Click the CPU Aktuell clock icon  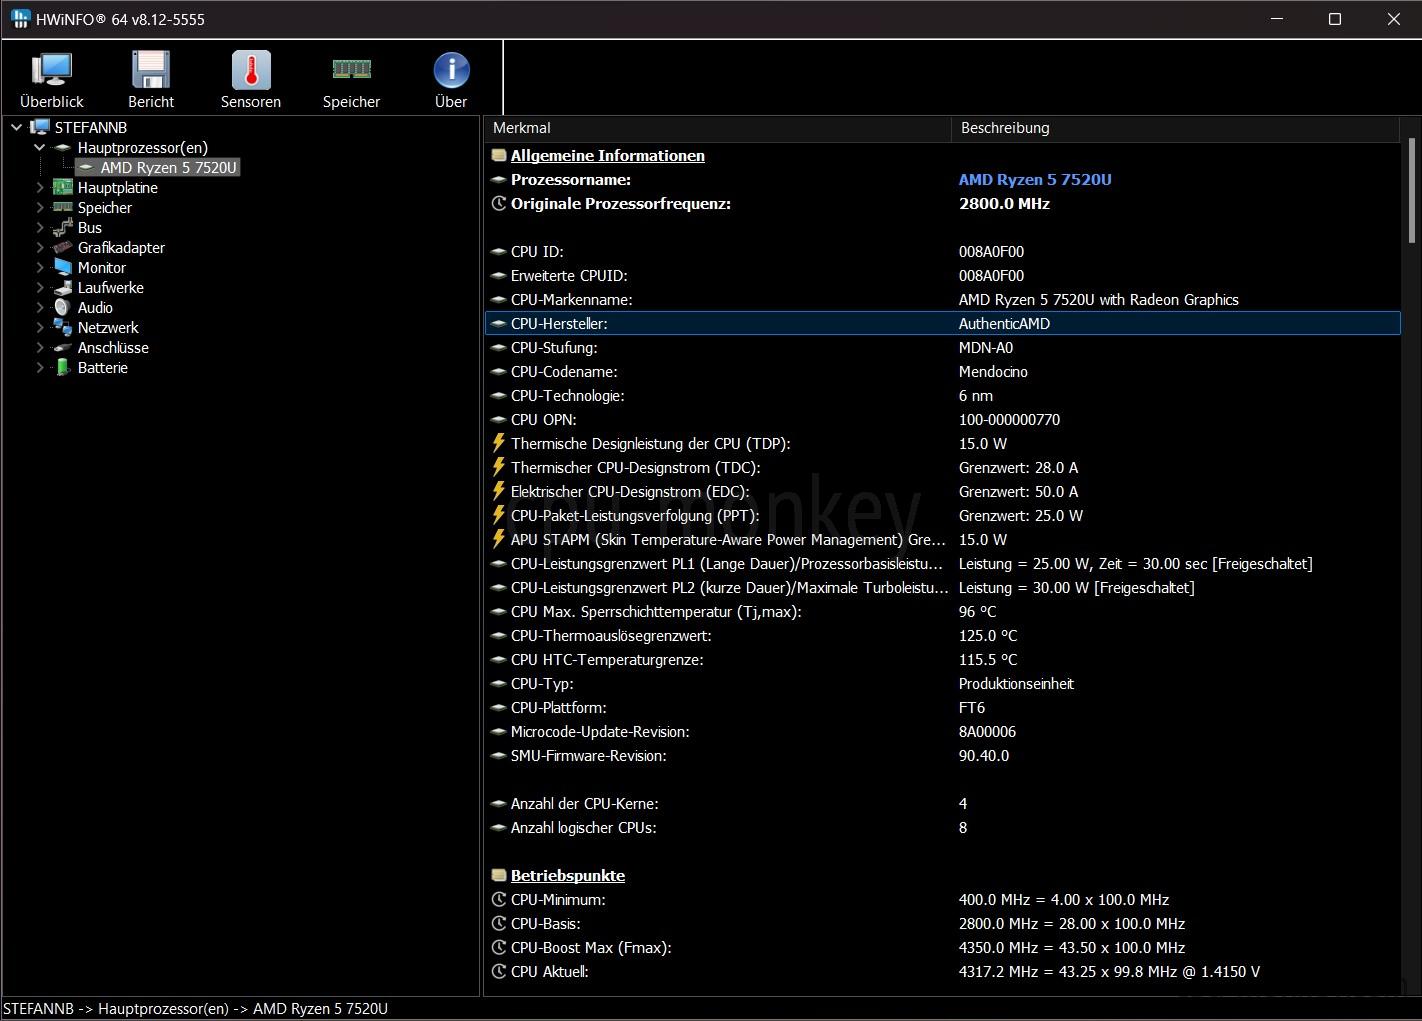click(499, 972)
